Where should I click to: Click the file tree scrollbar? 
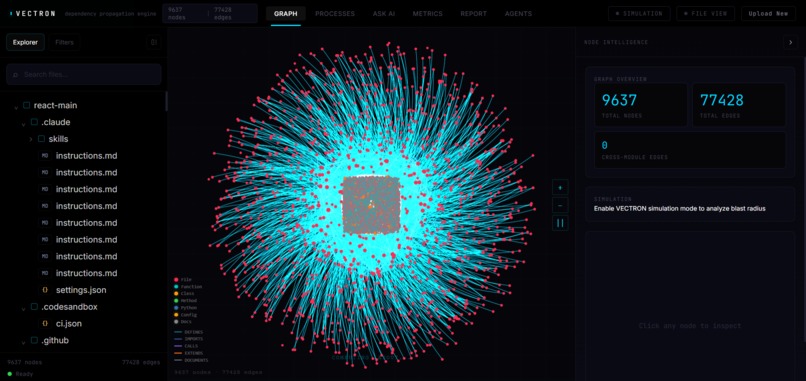point(166,101)
